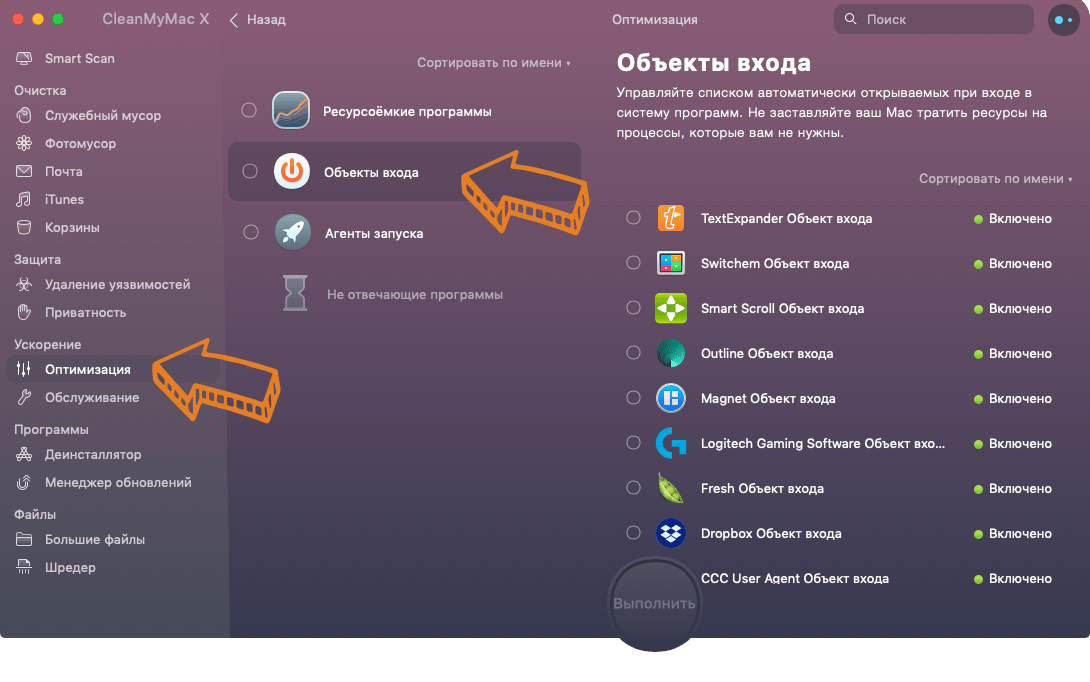
Task: Click the Ресурсоёмкие программы chart icon
Action: click(291, 111)
